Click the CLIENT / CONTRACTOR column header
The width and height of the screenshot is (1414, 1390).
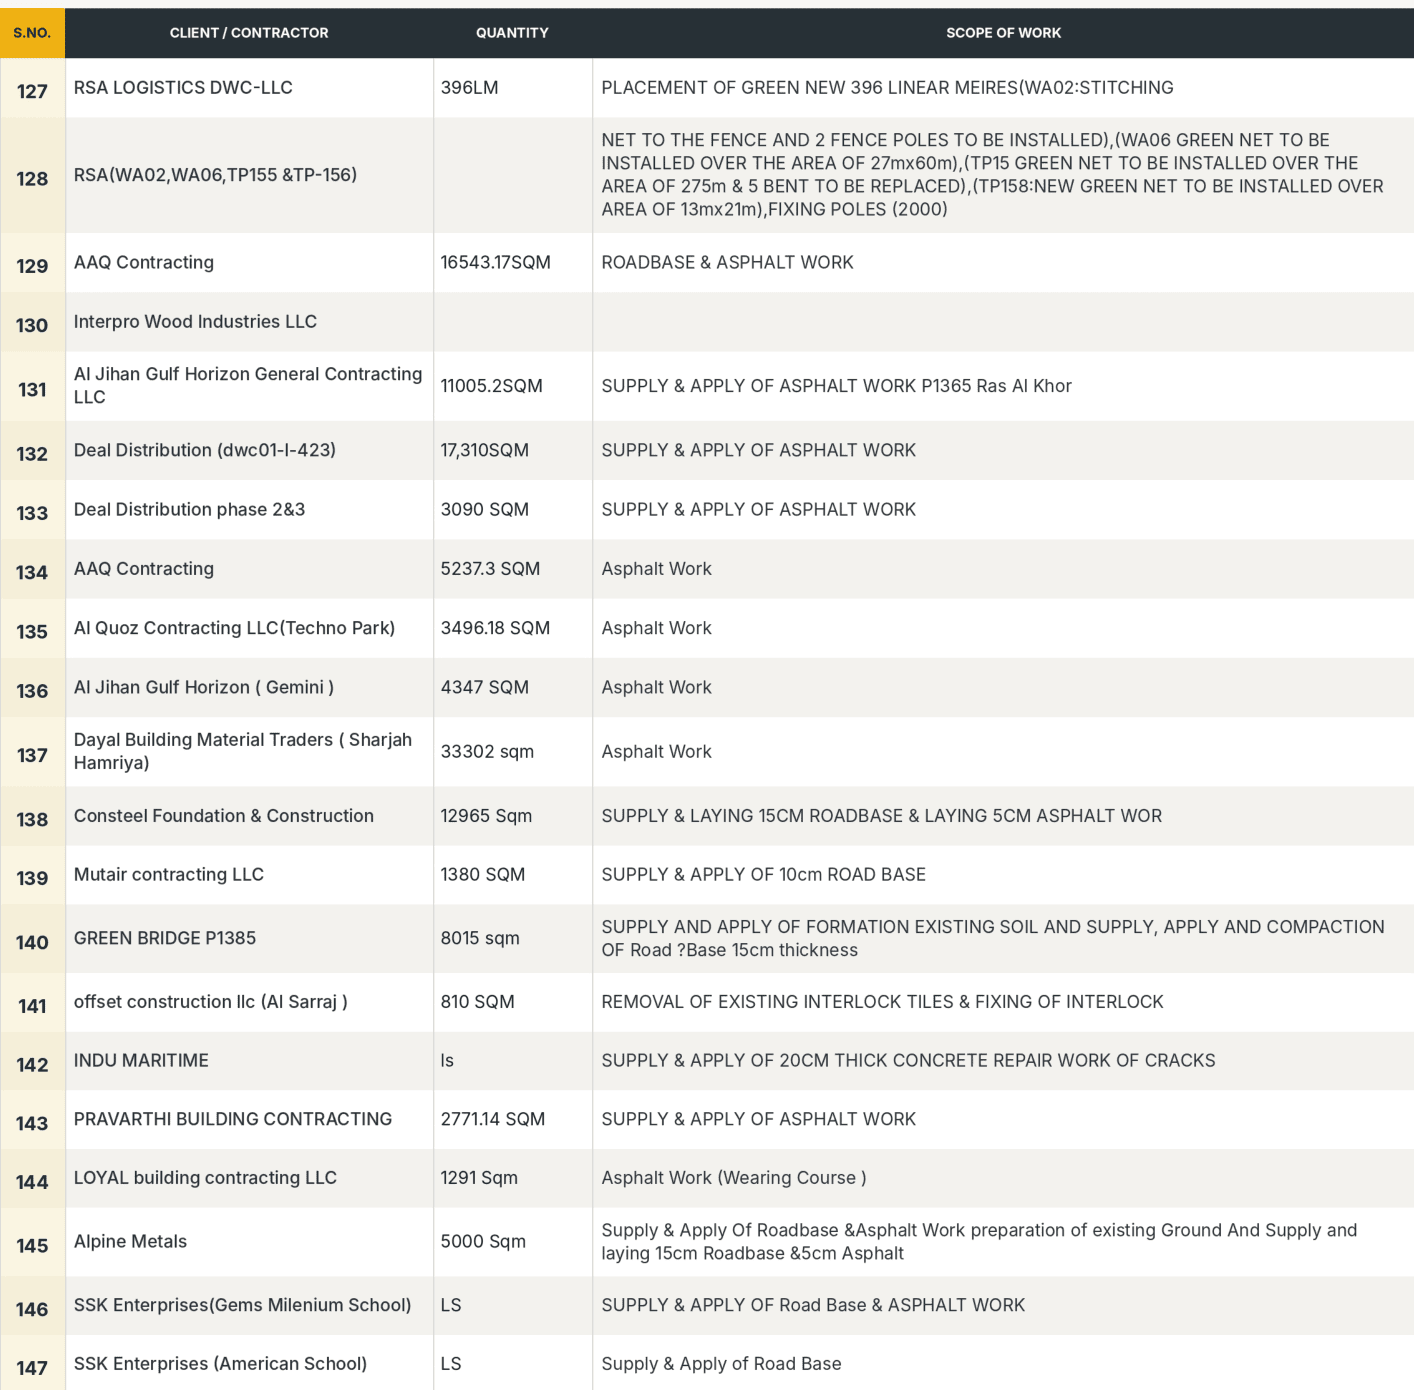click(x=249, y=33)
